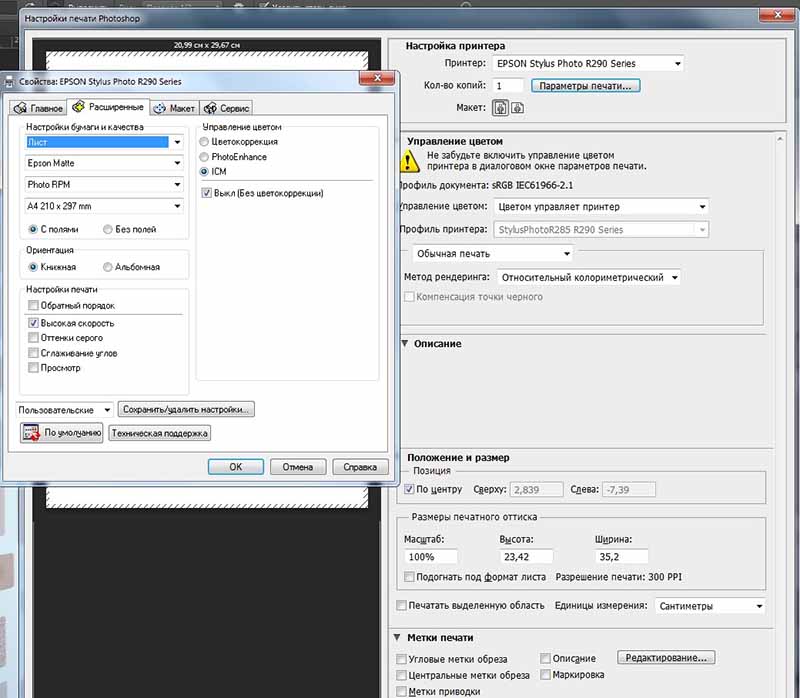Click the Ширина 35,2 field
The image size is (800, 698).
621,557
